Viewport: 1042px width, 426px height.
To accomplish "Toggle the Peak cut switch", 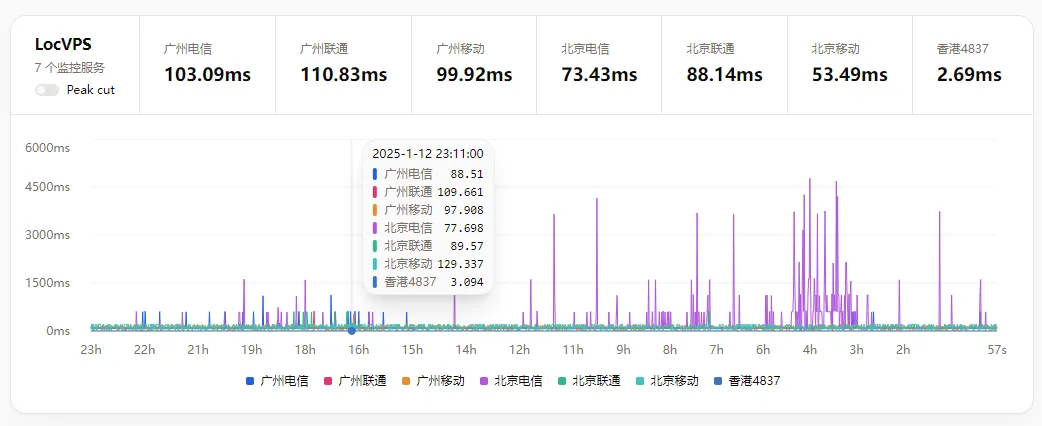I will click(47, 90).
